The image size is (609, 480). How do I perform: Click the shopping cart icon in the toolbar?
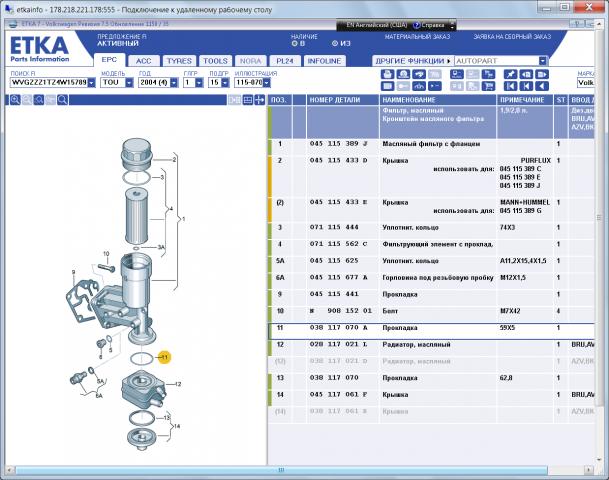pyautogui.click(x=488, y=86)
